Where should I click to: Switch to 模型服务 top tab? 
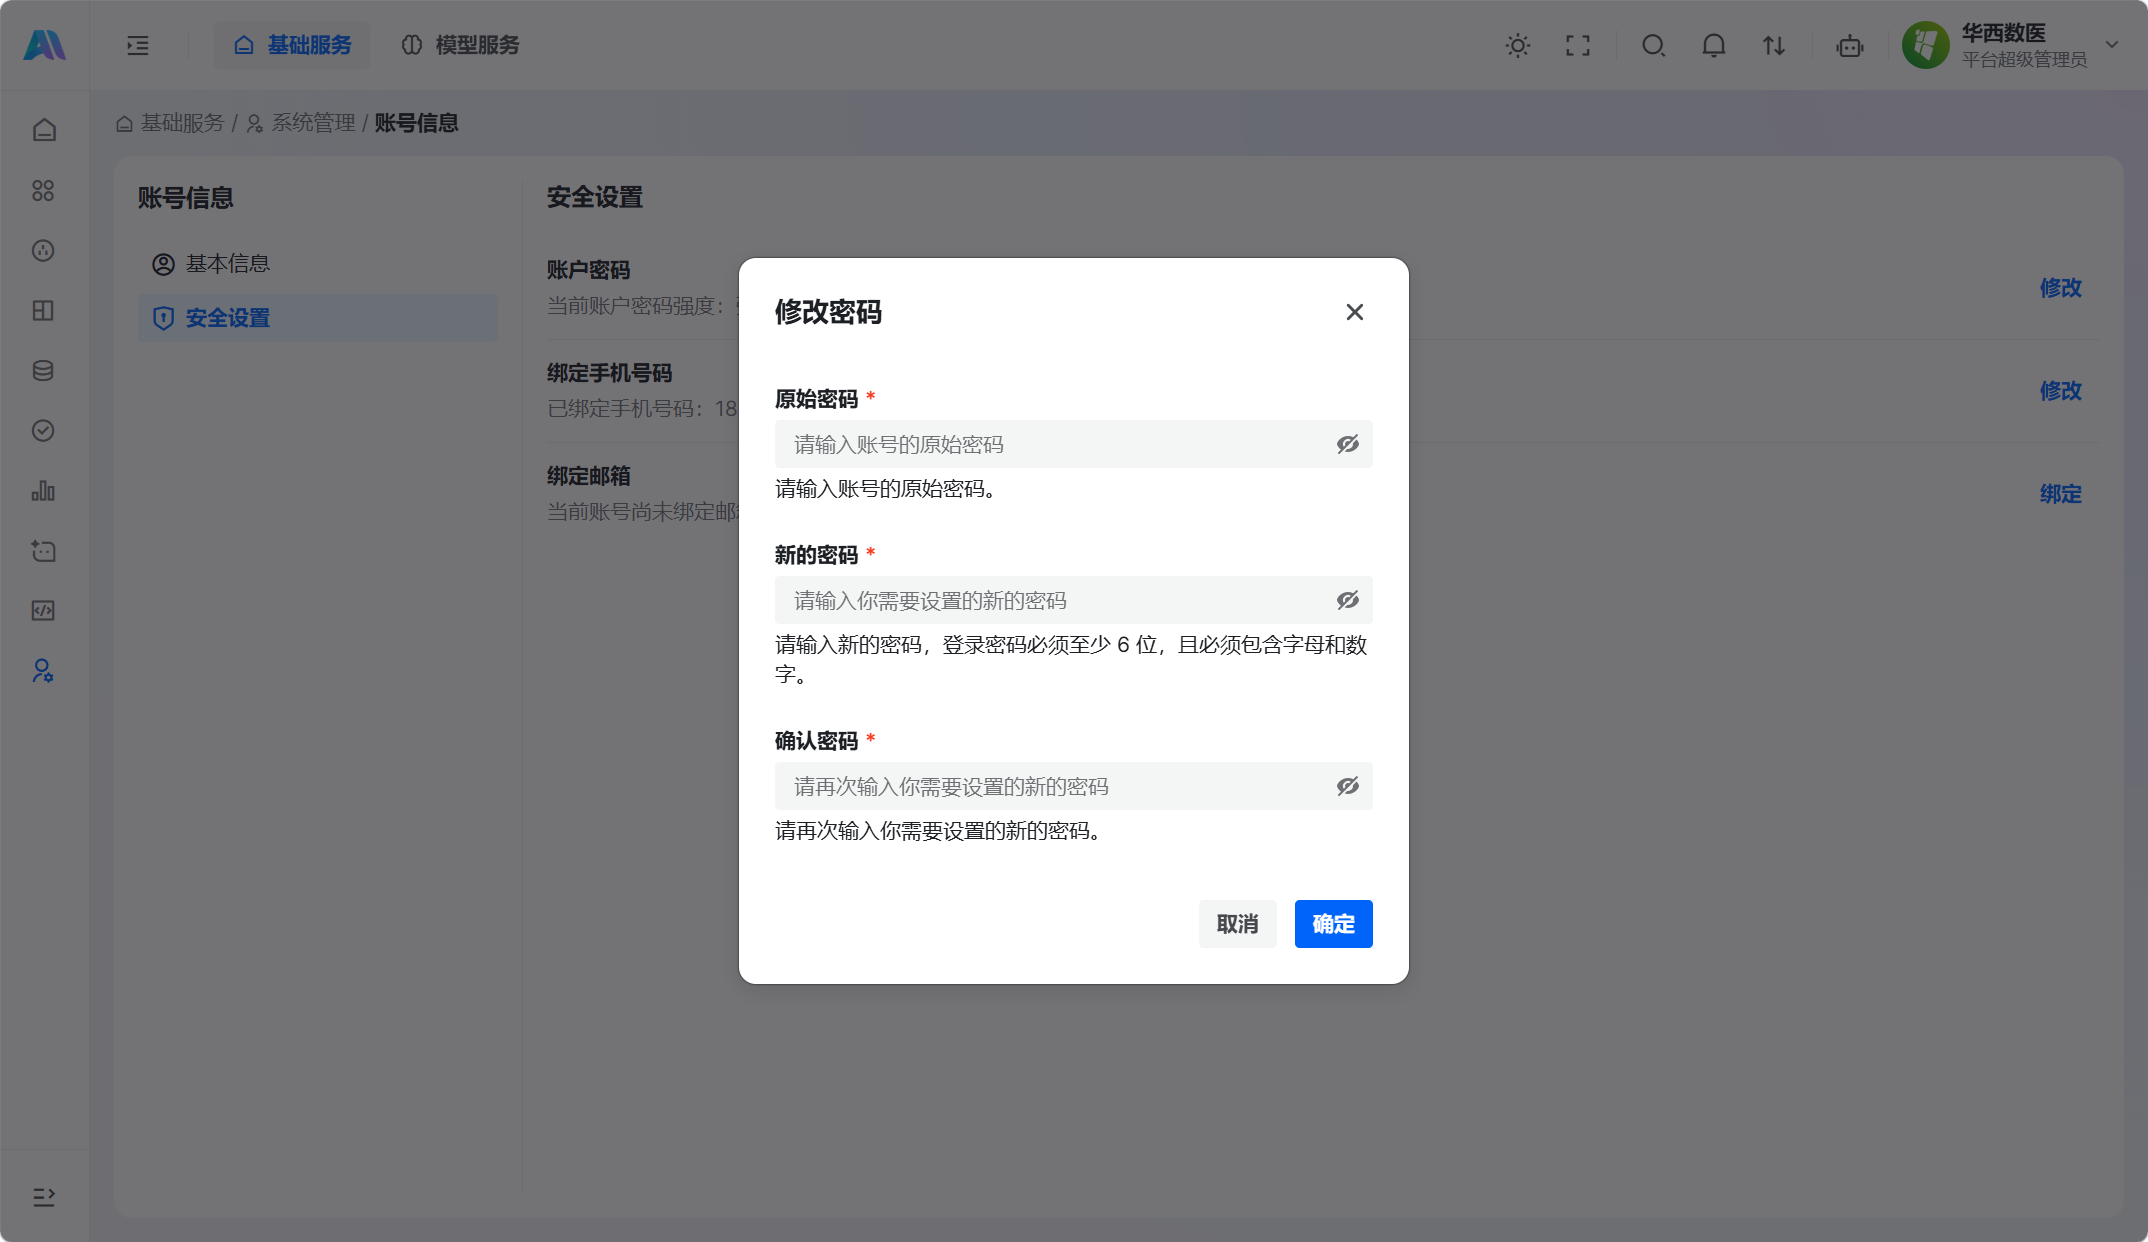click(x=460, y=45)
